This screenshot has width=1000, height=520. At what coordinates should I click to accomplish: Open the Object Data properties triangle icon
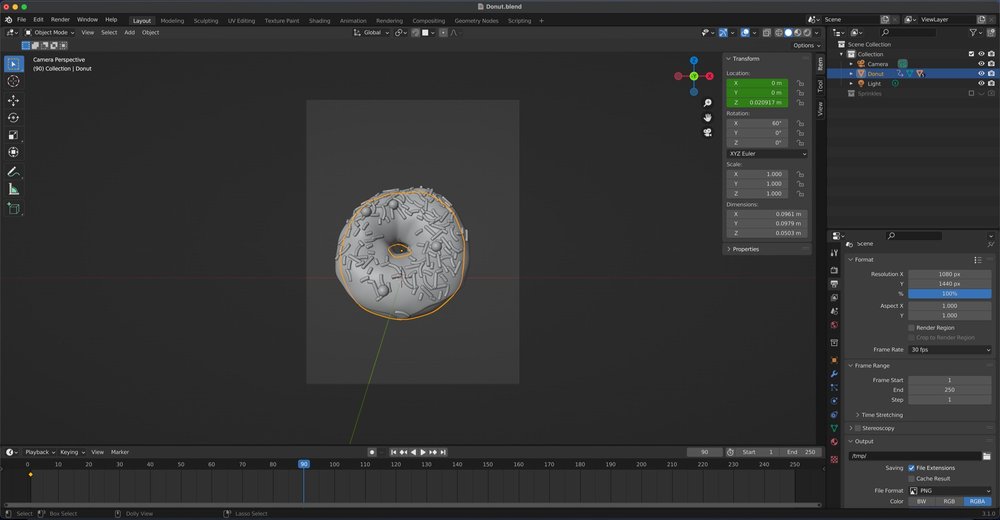(x=834, y=428)
